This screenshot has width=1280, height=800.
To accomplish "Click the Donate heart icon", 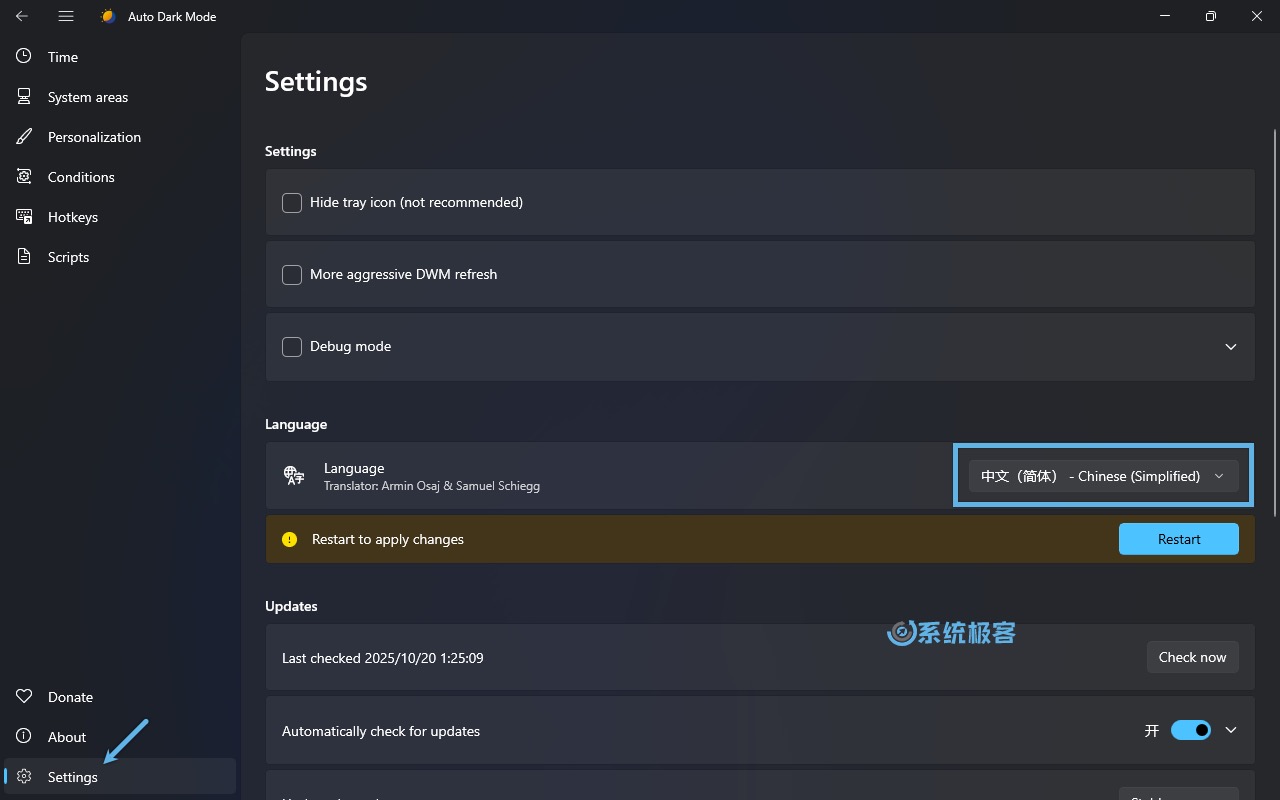I will pyautogui.click(x=24, y=697).
